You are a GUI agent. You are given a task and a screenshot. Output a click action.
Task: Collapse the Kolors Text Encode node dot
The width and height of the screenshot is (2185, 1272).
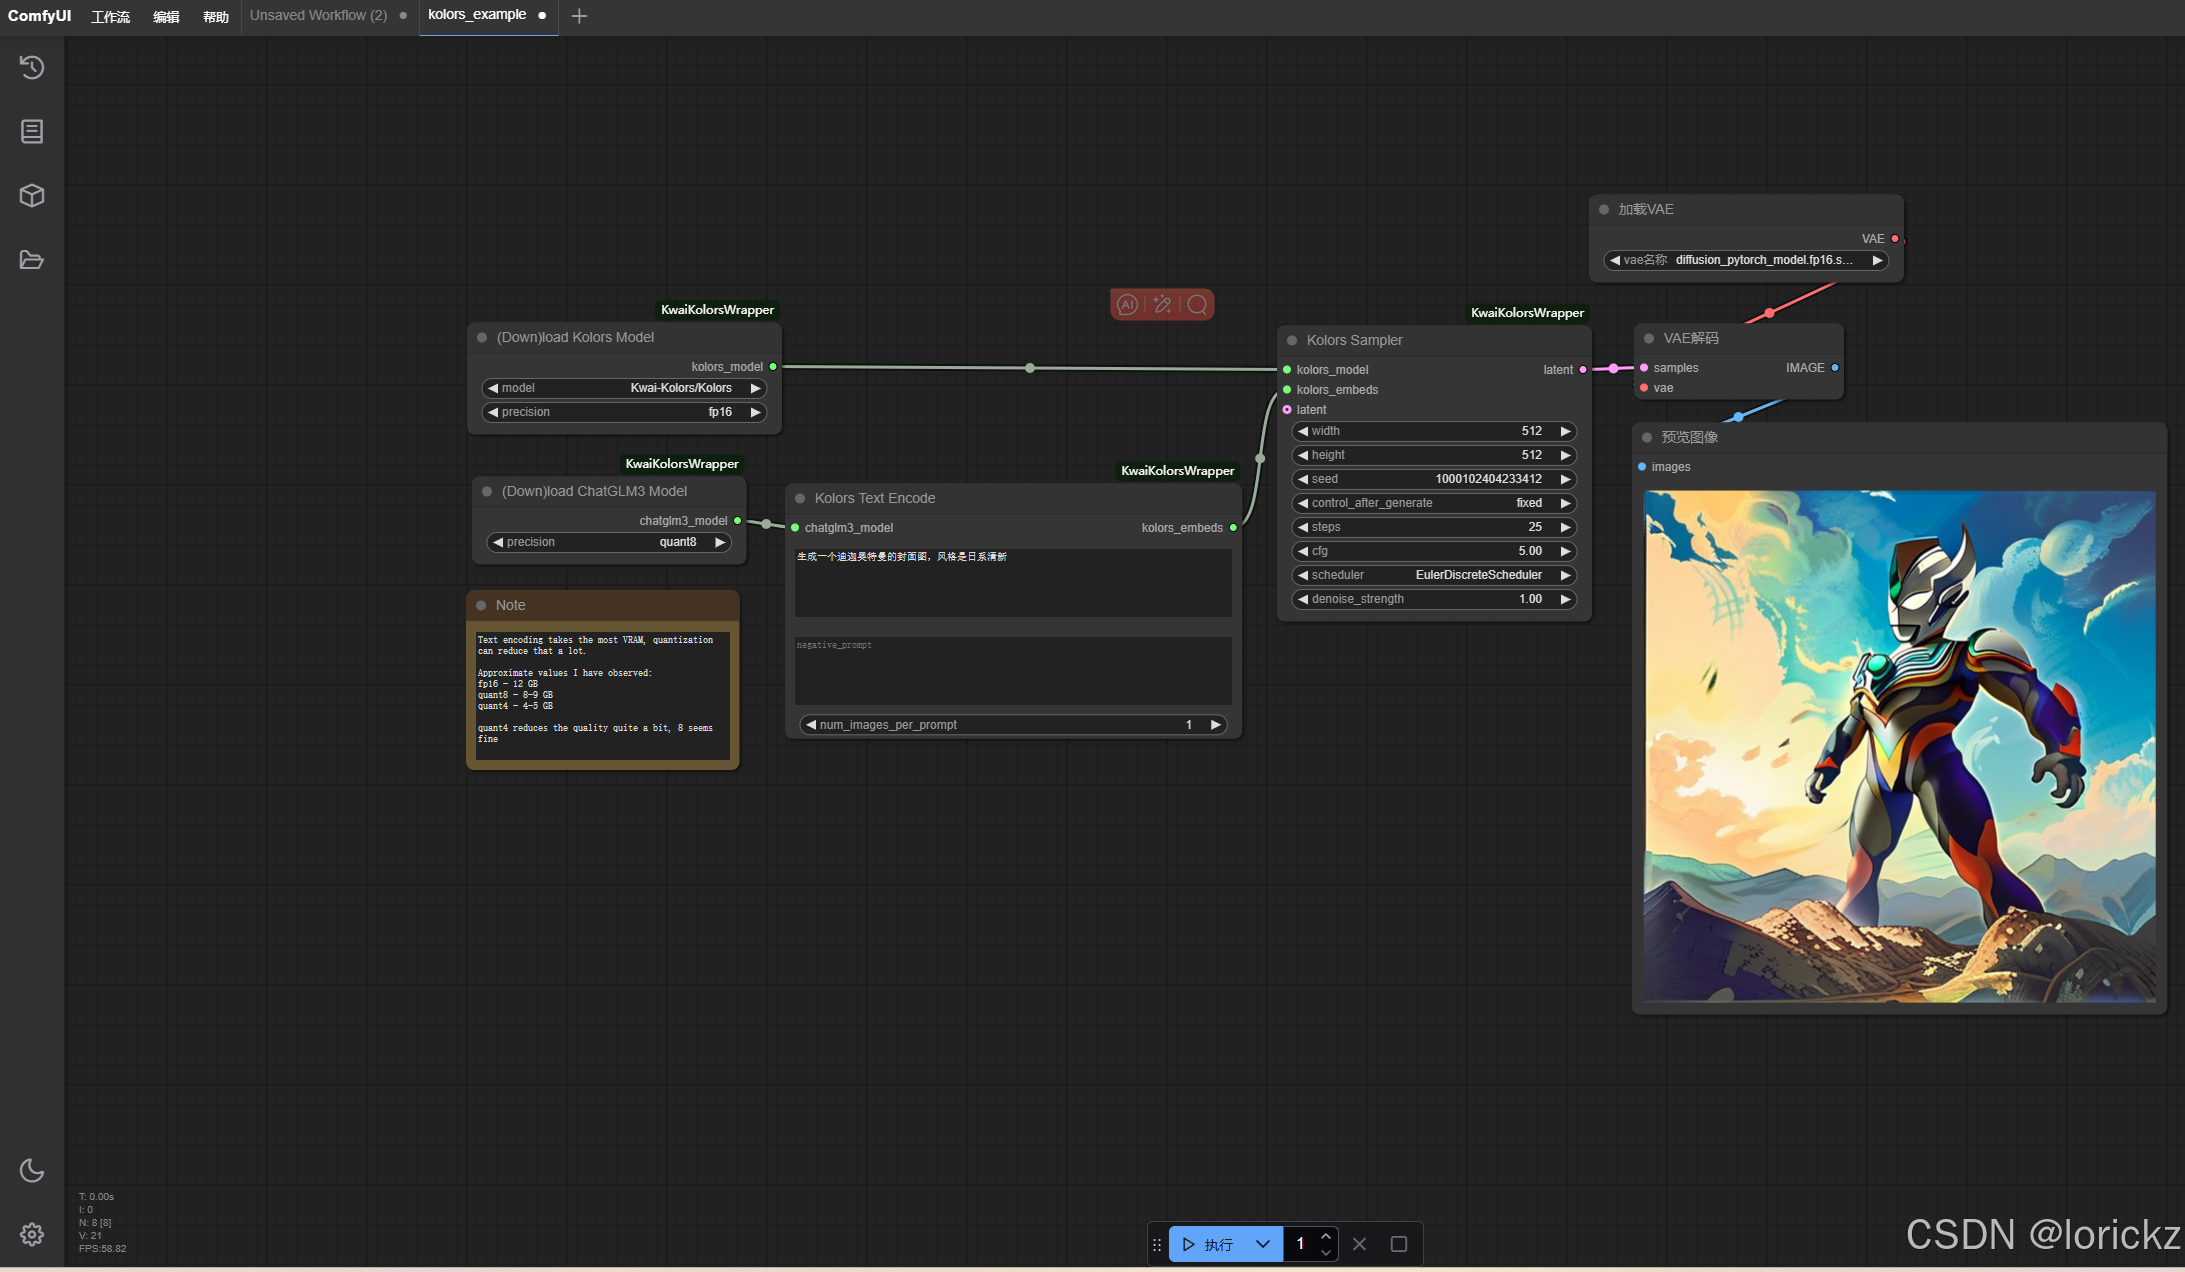click(x=800, y=498)
